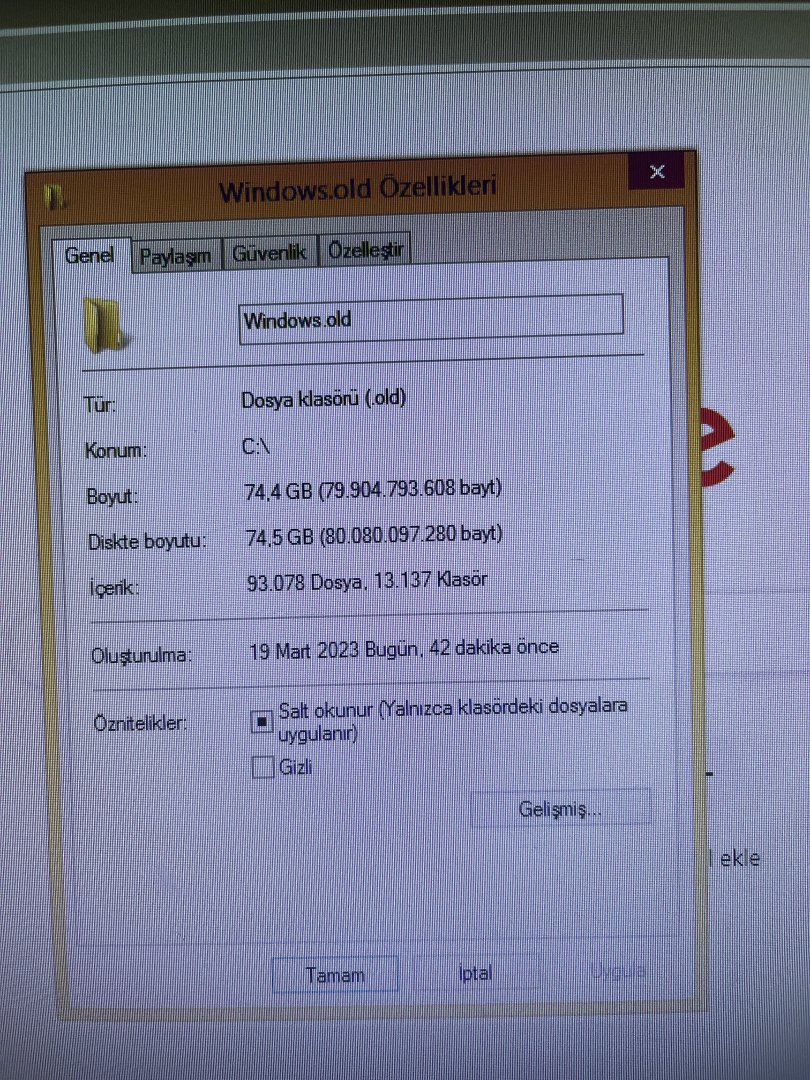The width and height of the screenshot is (810, 1080).
Task: Click the Windows.old folder name field
Action: (431, 319)
